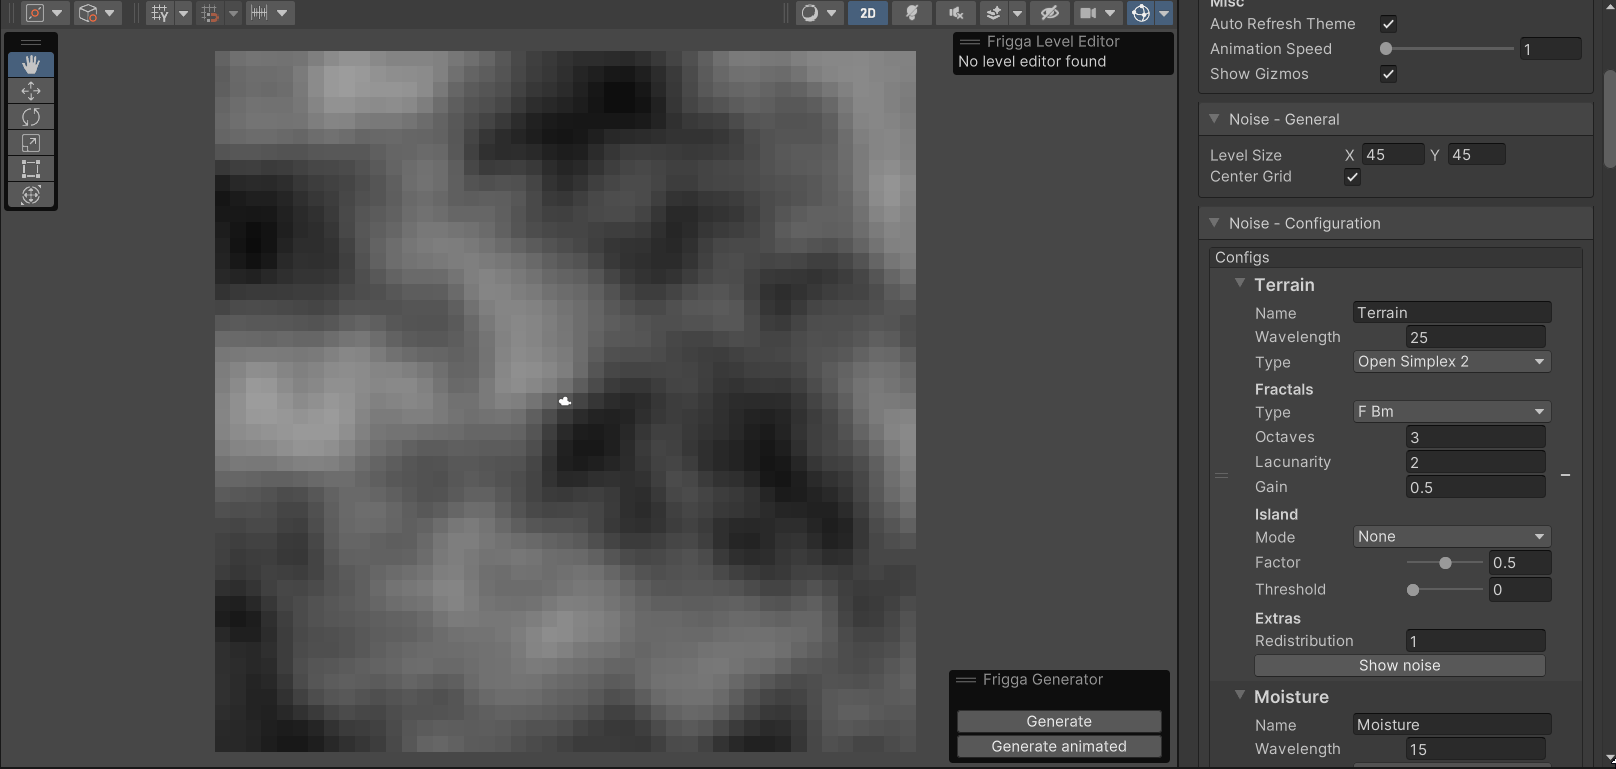Toggle scene audio mute icon
Screen dimensions: 1616x769
coord(956,13)
